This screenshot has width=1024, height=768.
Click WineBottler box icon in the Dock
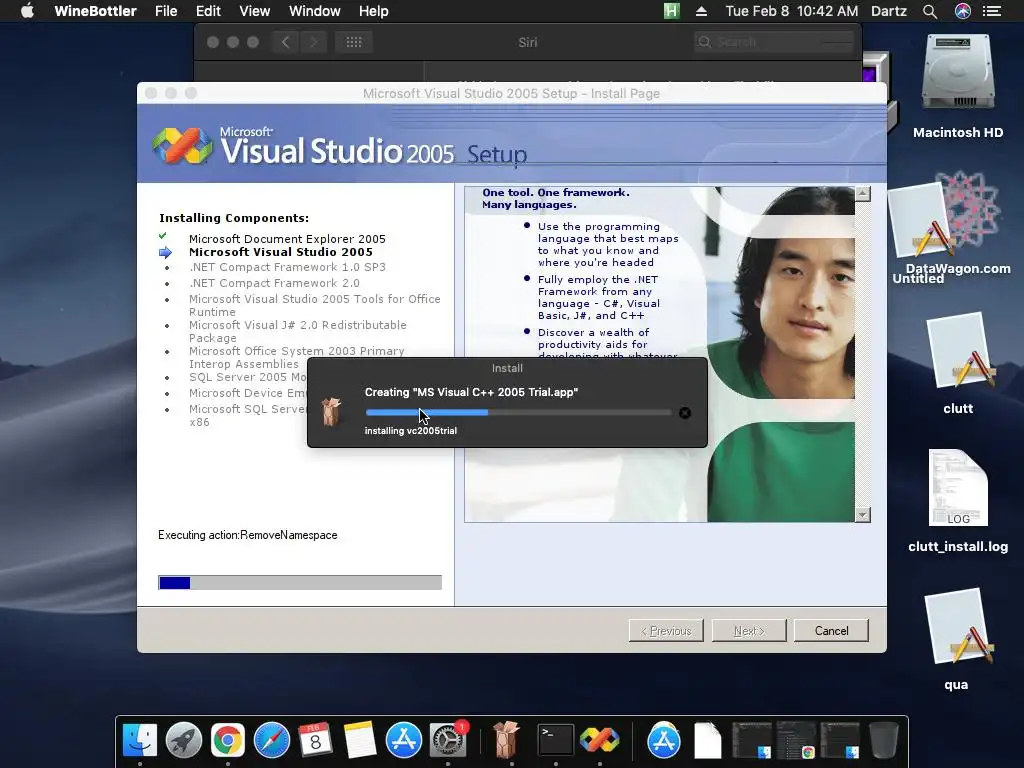[x=506, y=740]
